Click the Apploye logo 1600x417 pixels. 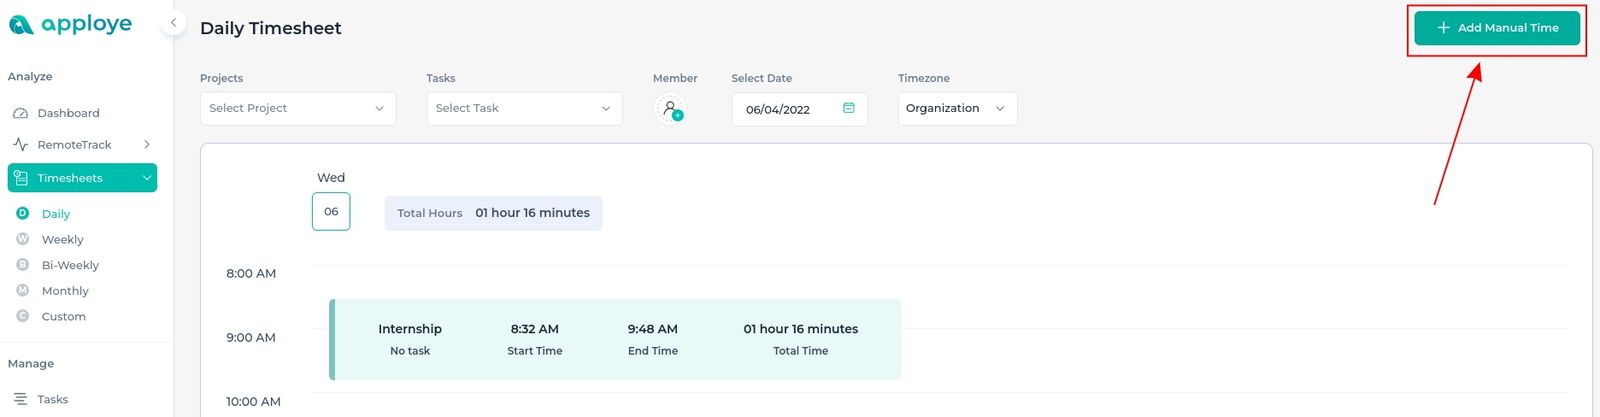(70, 24)
